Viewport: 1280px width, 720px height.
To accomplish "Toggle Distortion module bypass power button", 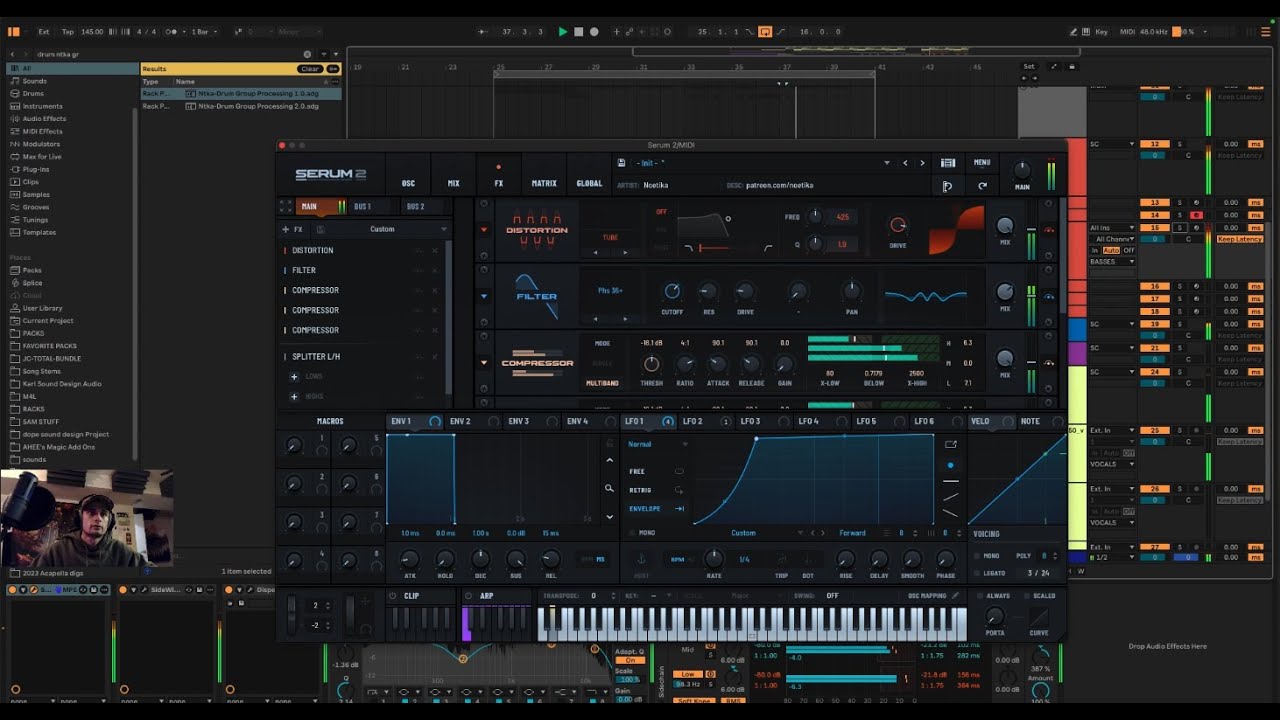I will click(1048, 230).
